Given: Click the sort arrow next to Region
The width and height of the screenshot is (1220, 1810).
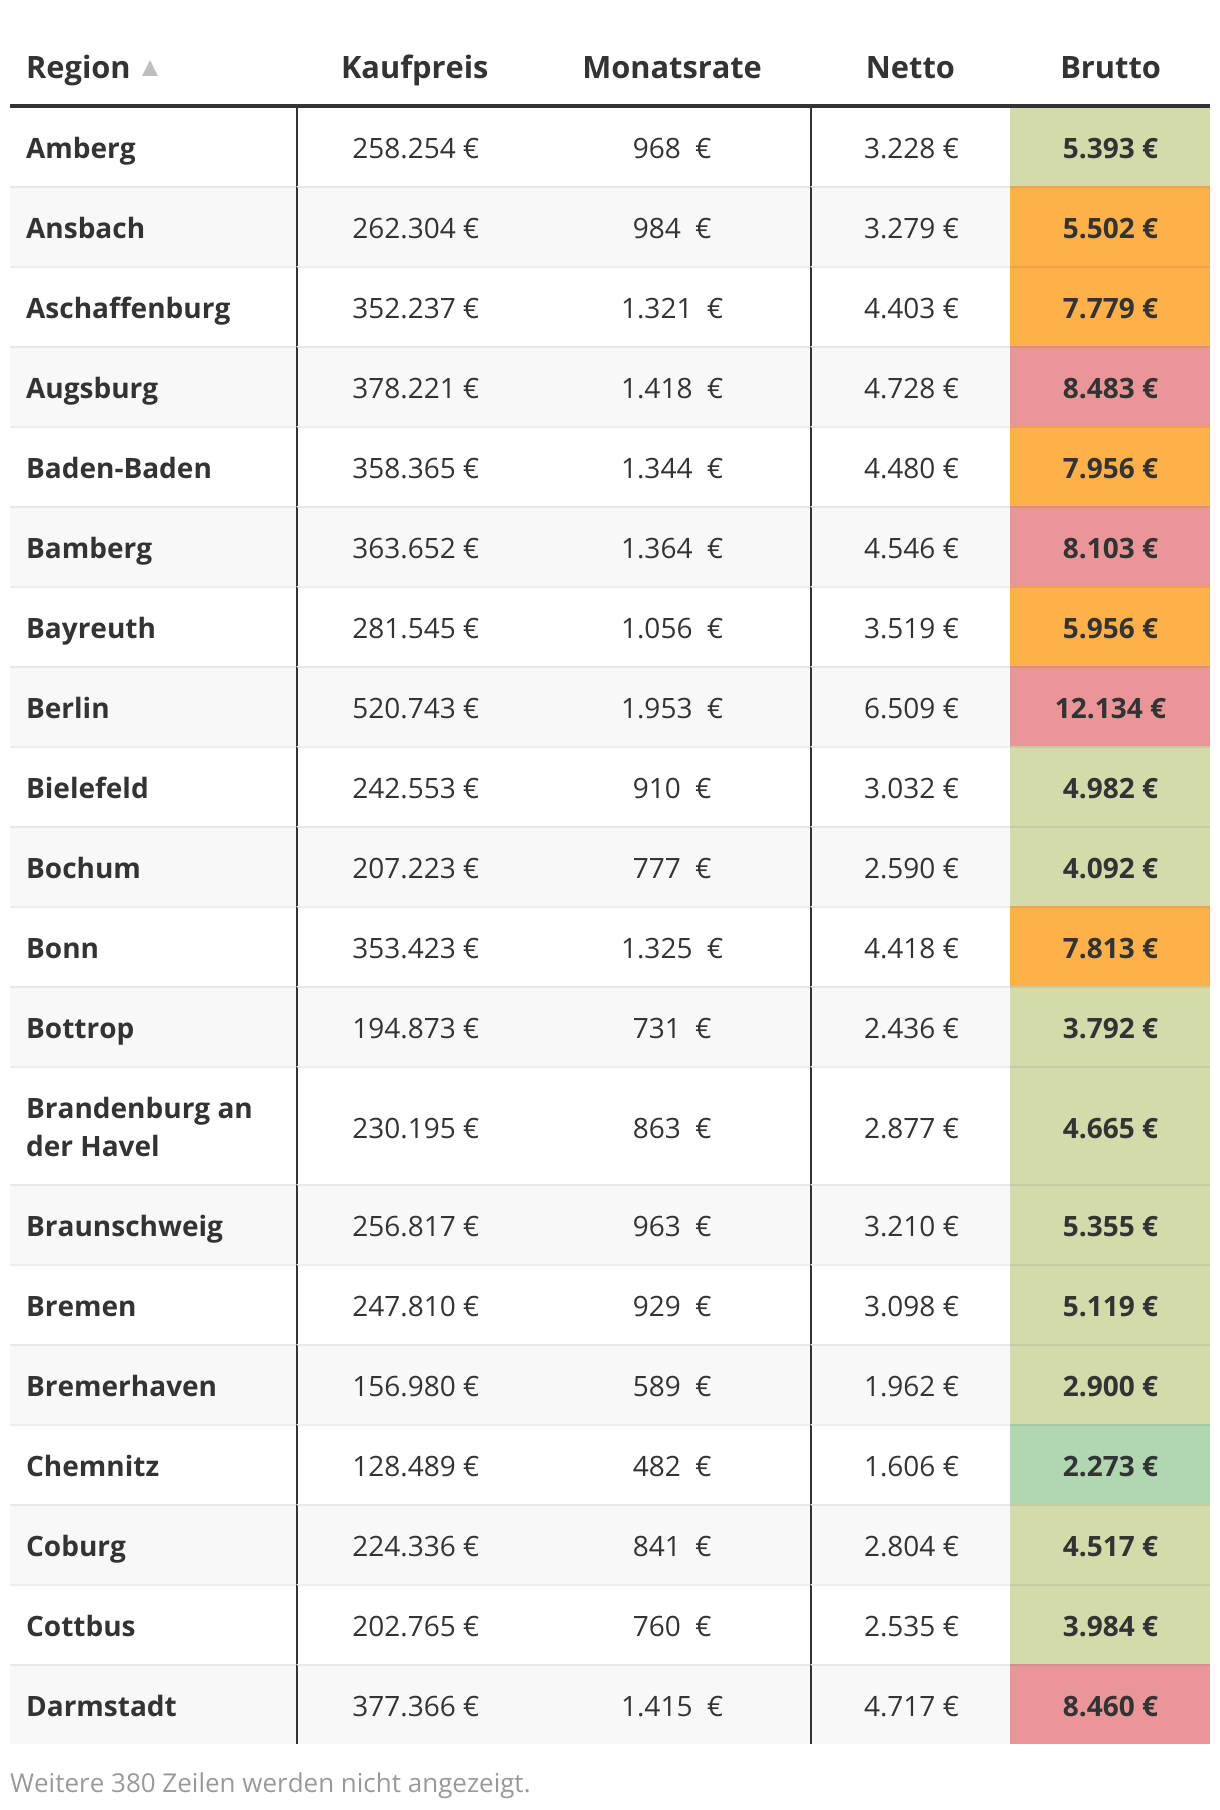Looking at the screenshot, I should click(150, 68).
